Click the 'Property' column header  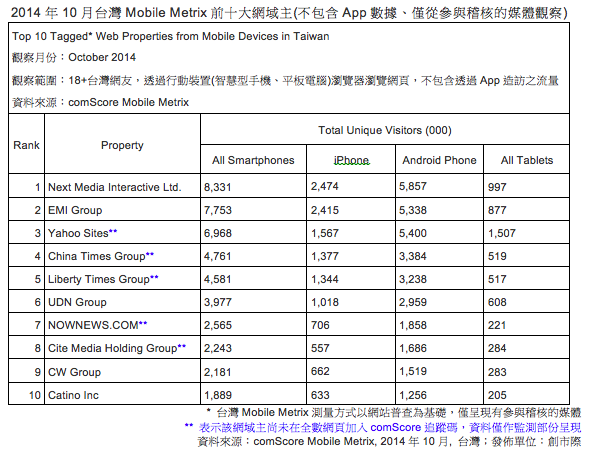pyautogui.click(x=122, y=144)
